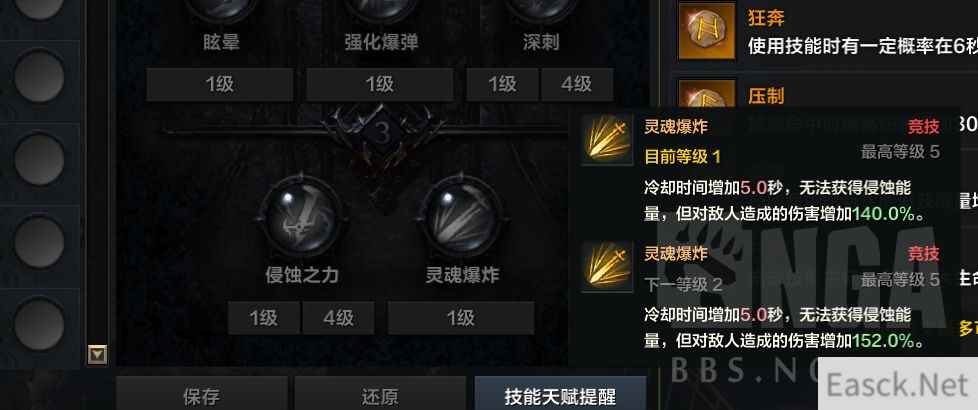This screenshot has height=410, width=978.
Task: Click the 保存 button
Action: [202, 395]
